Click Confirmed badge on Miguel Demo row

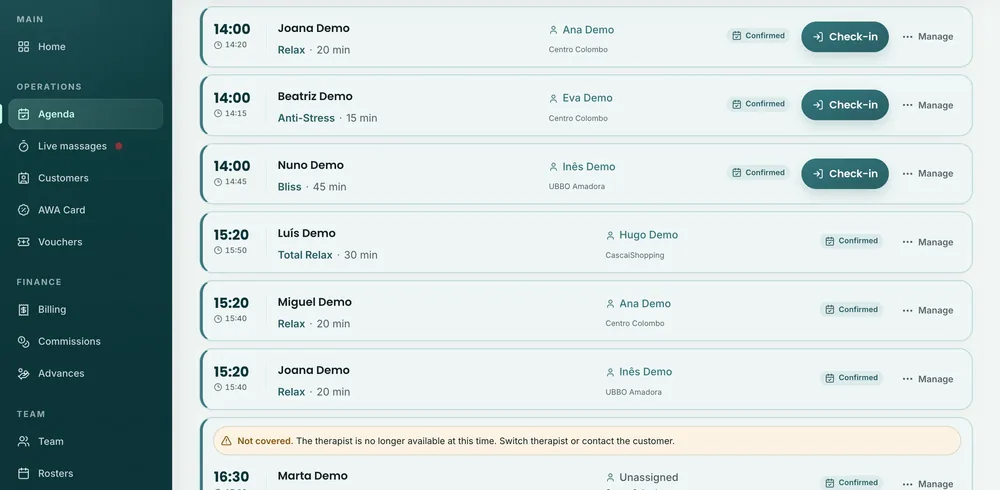click(851, 309)
